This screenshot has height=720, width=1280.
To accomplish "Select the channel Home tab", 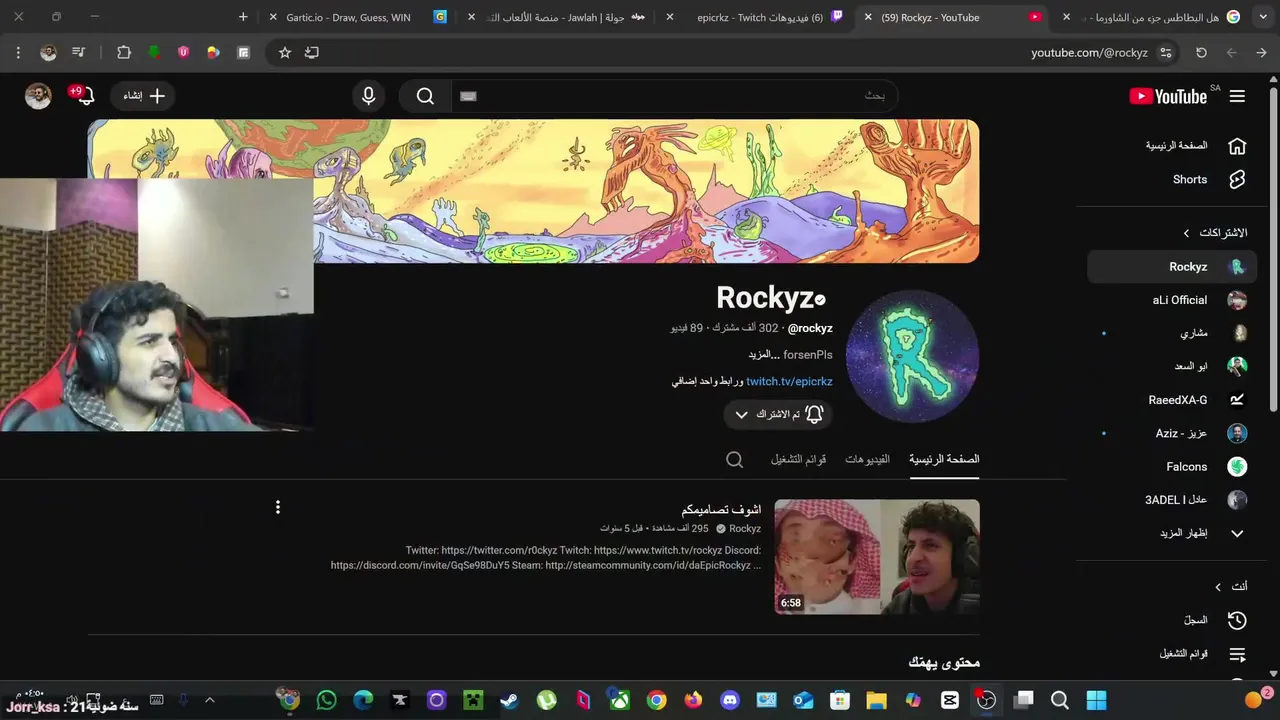I will pos(944,460).
